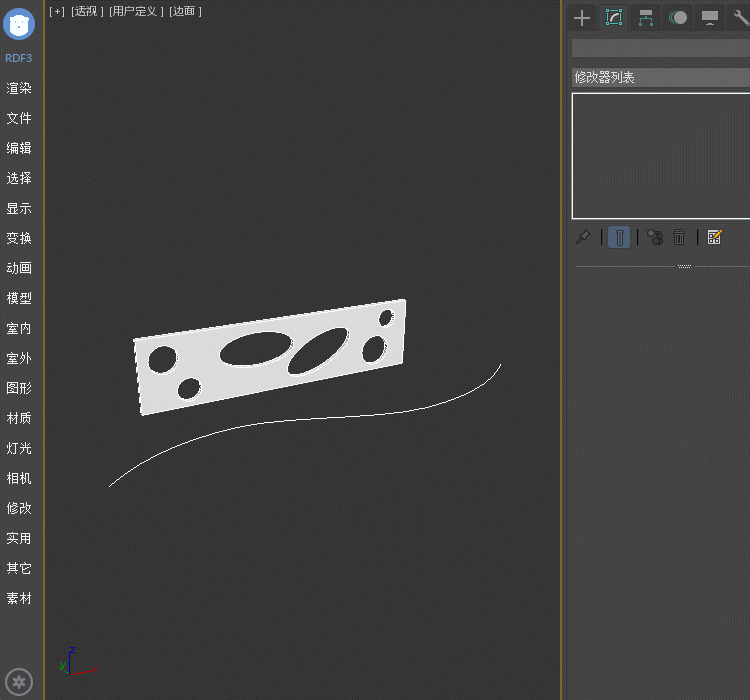The image size is (750, 700).
Task: Click the trash icon to remove modifier
Action: tap(679, 237)
